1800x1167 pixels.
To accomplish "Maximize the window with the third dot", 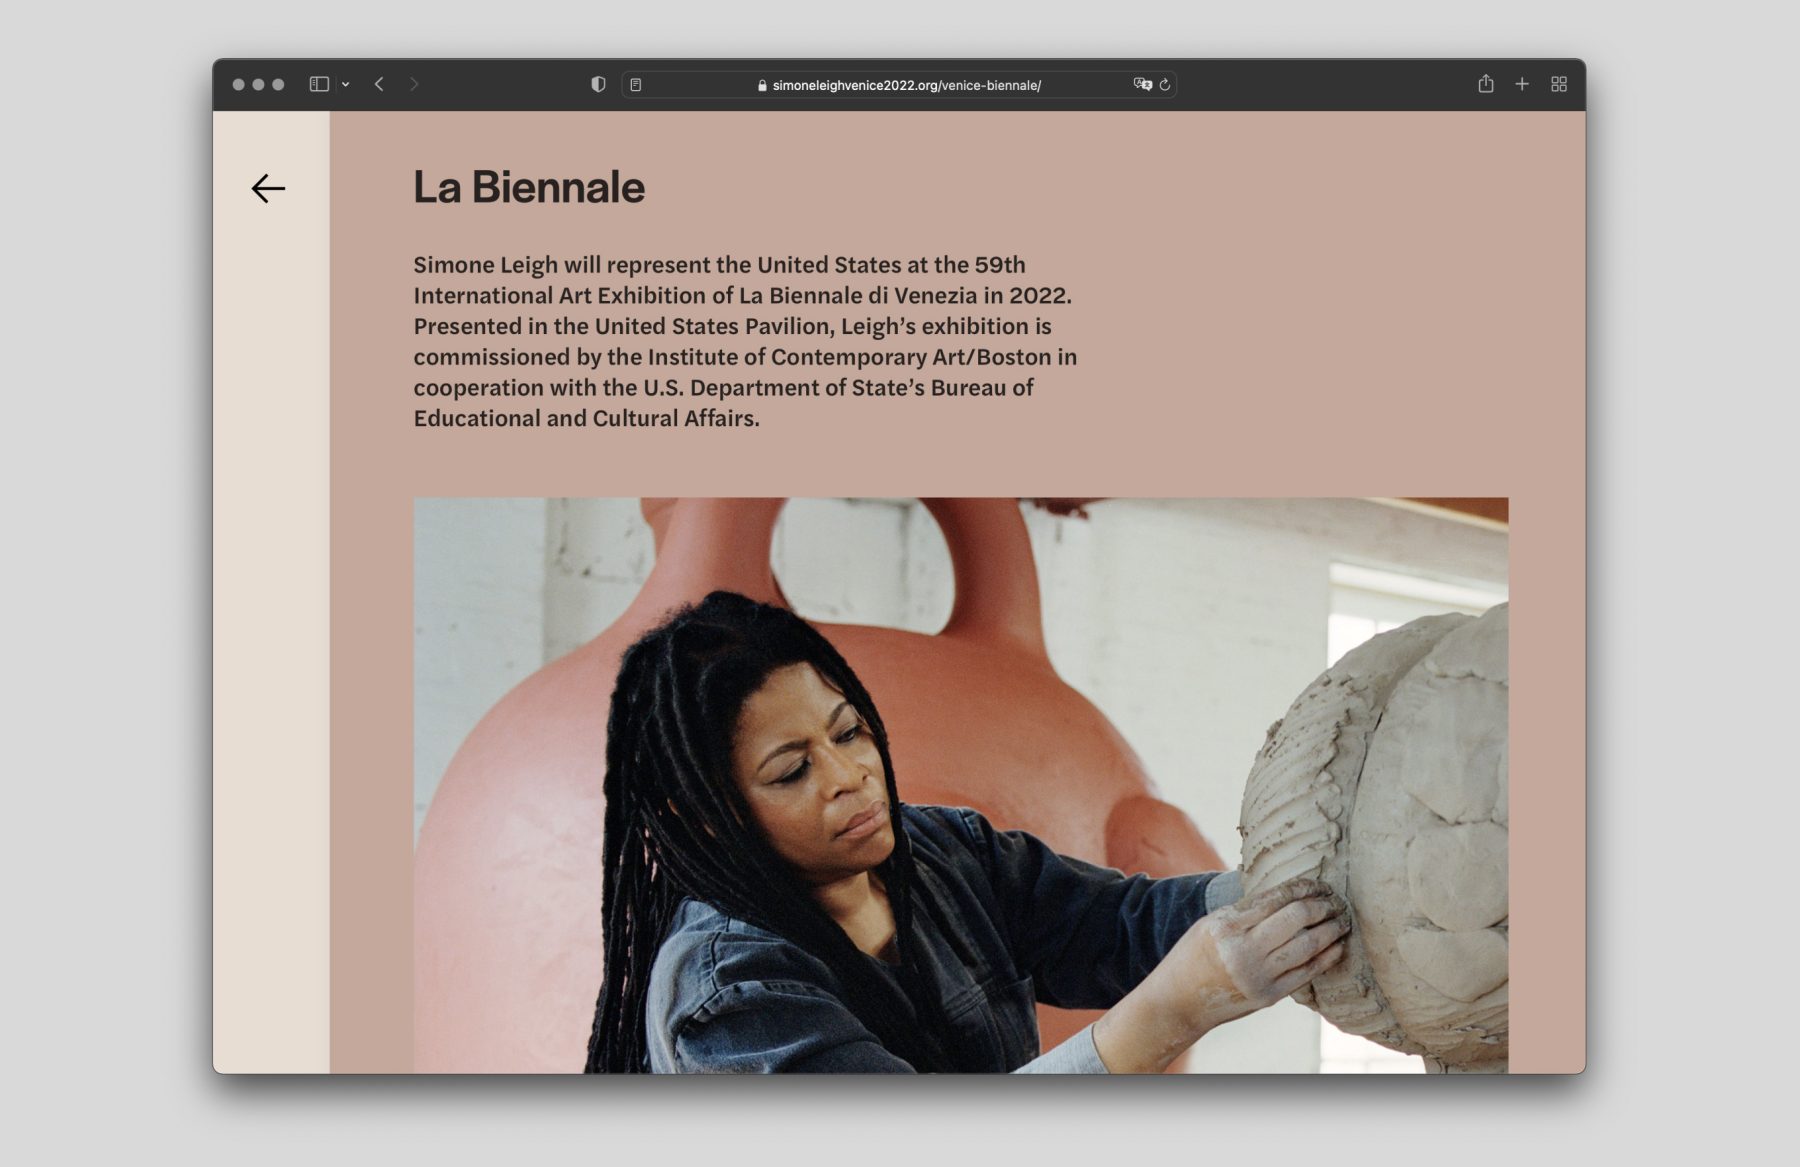I will pyautogui.click(x=278, y=85).
